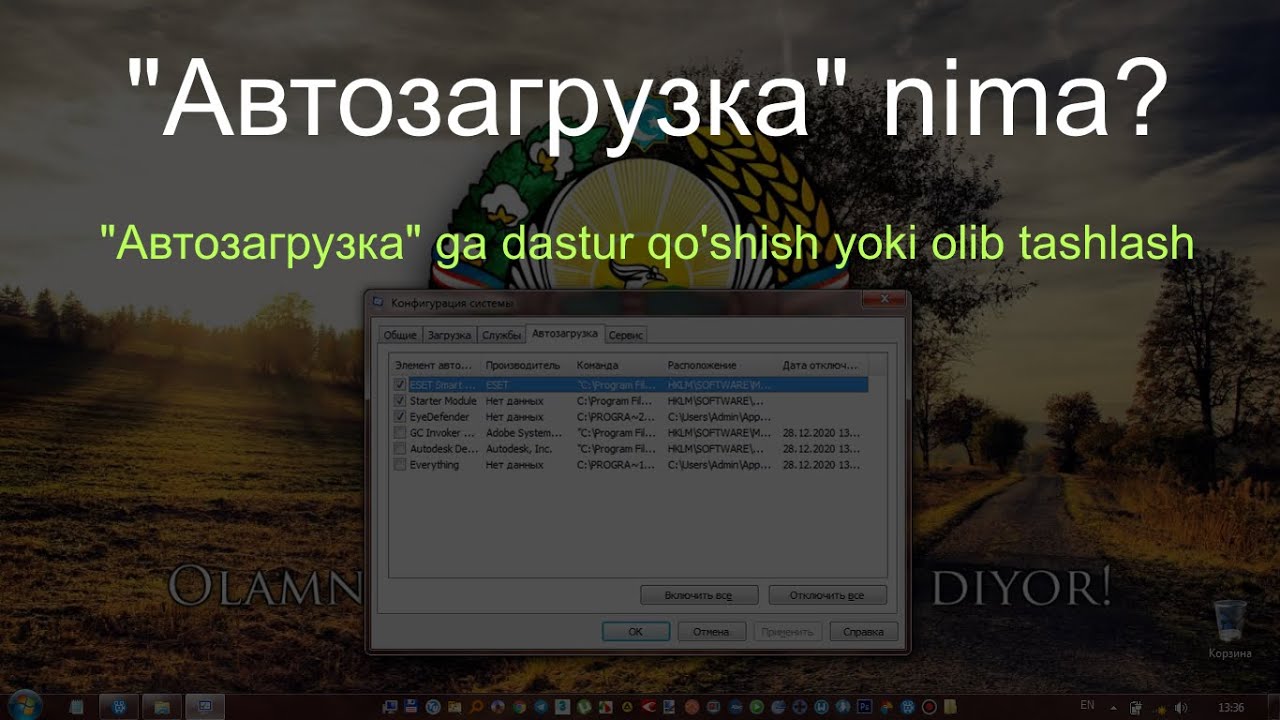Open the Recycle Bin (Корзина) on desktop
1280x720 pixels.
tap(1229, 623)
